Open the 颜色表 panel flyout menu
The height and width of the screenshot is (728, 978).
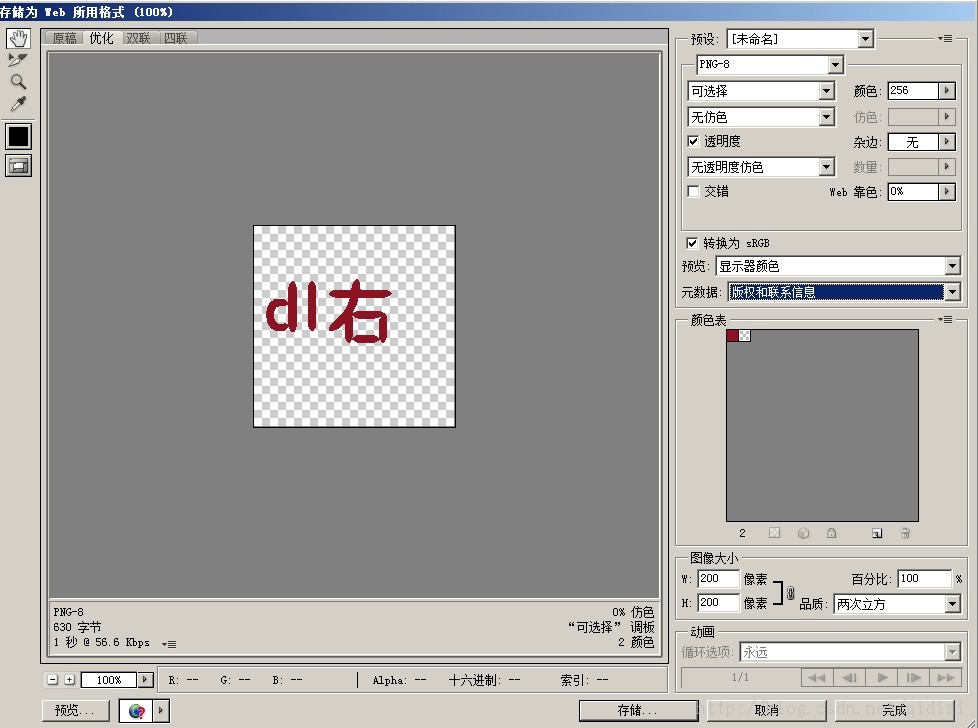pos(946,319)
